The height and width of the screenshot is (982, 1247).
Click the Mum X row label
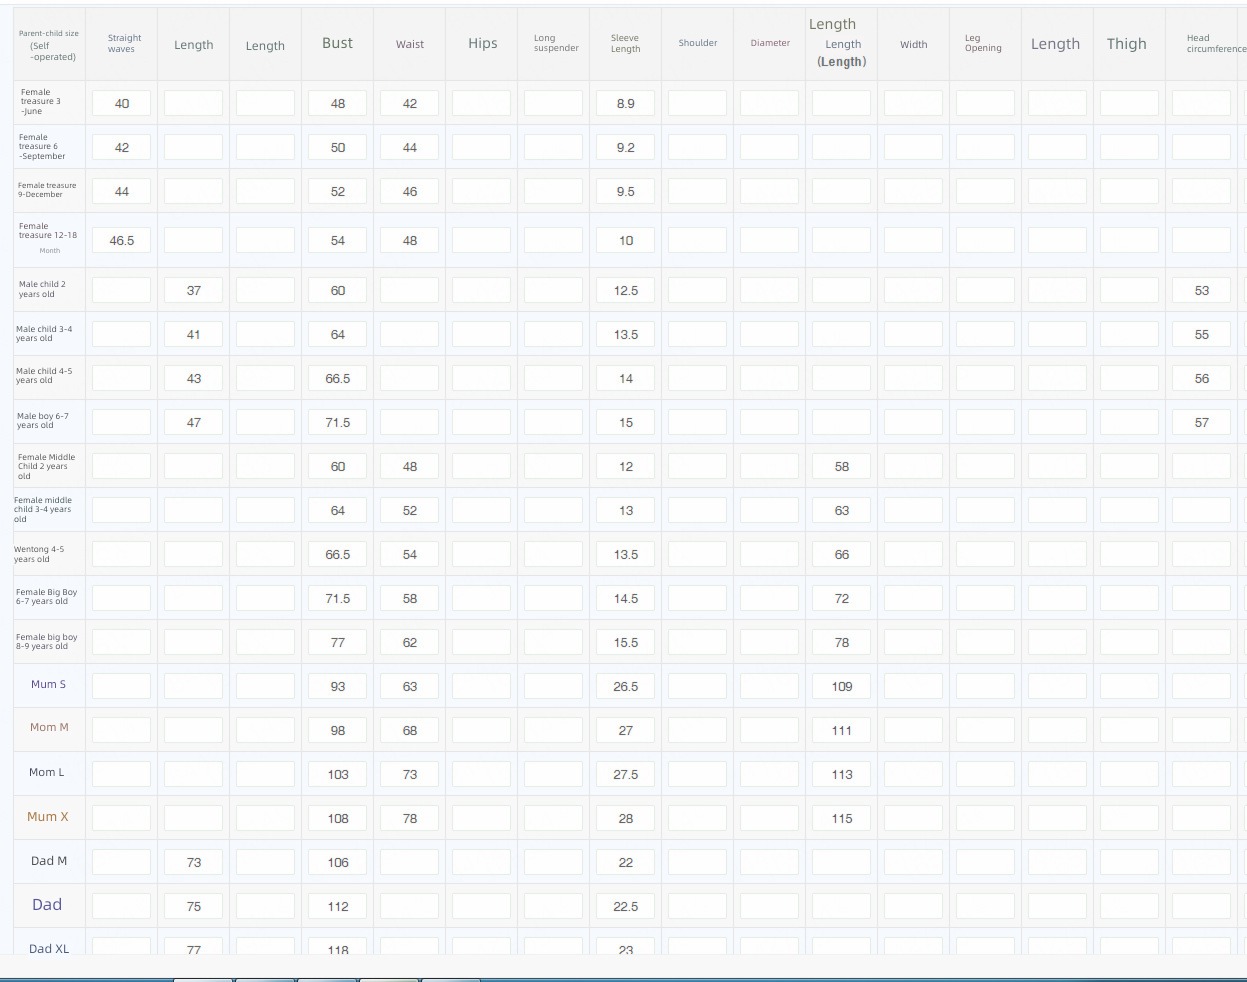[x=48, y=816]
